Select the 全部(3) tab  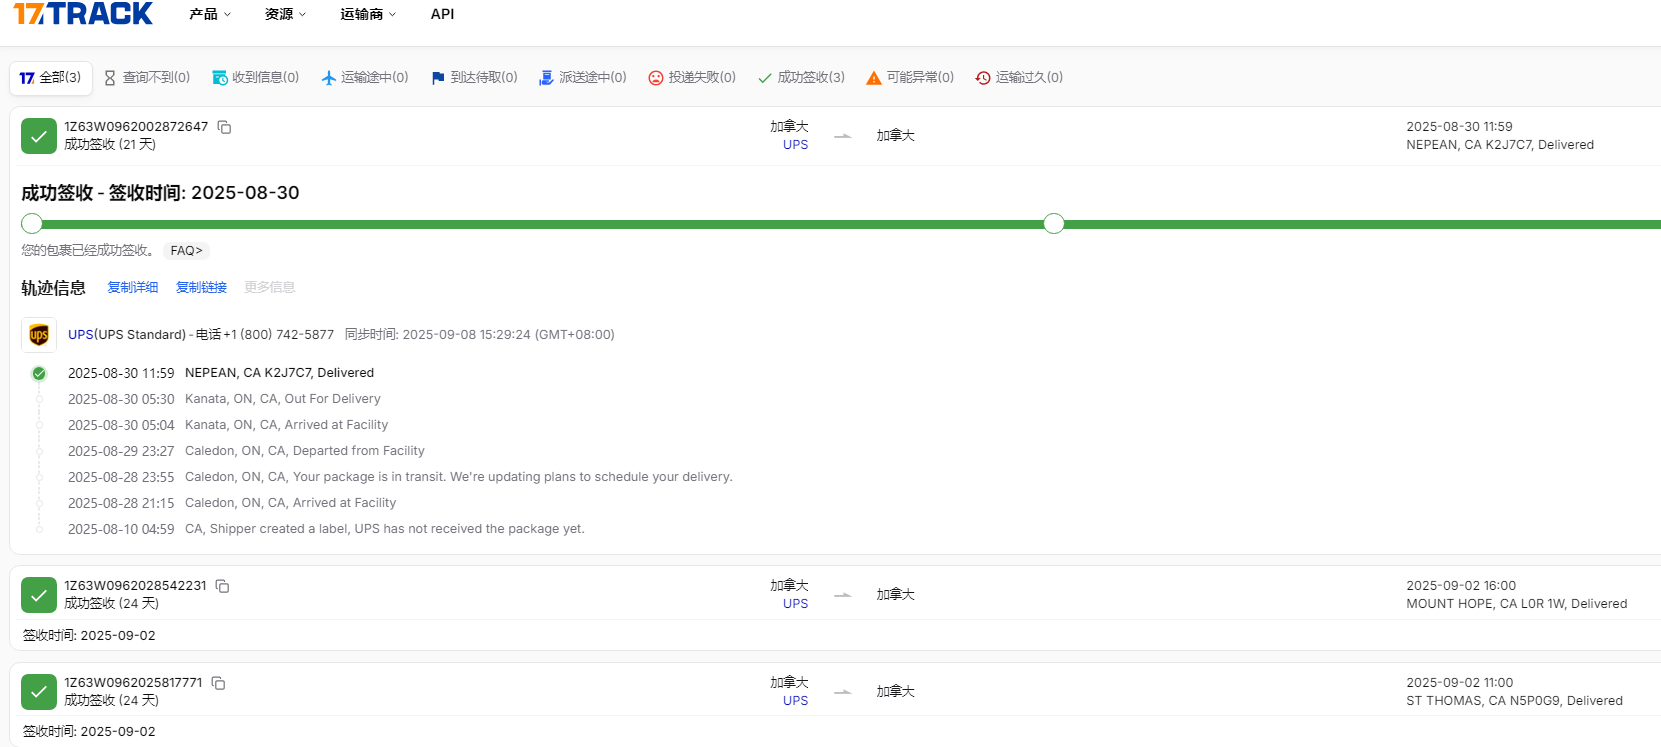click(x=51, y=78)
